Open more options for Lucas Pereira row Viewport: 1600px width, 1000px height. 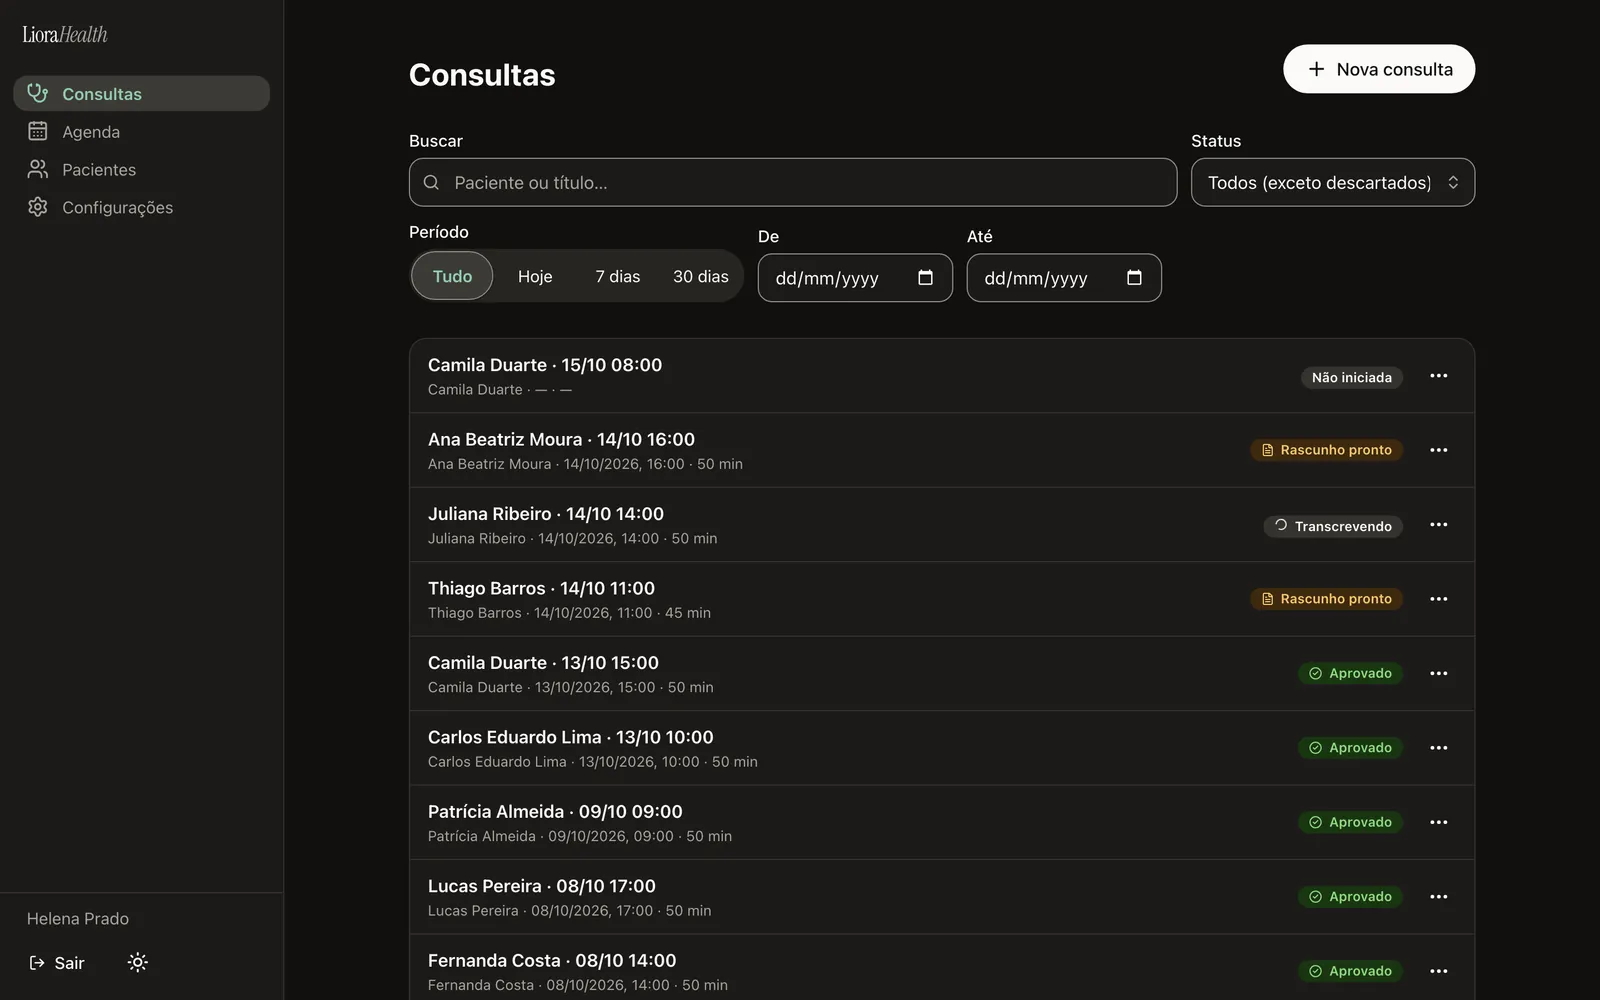coord(1439,897)
